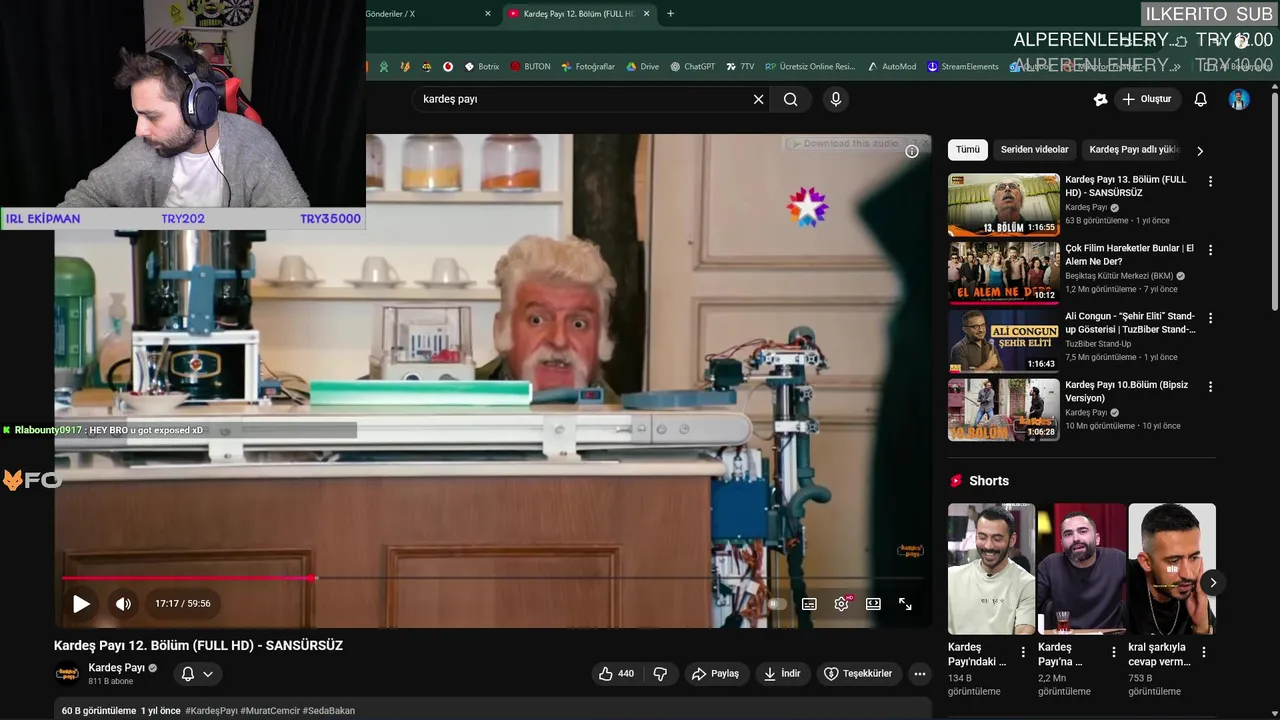Open AutoMod bookmark
Image resolution: width=1280 pixels, height=720 pixels.
tap(892, 67)
